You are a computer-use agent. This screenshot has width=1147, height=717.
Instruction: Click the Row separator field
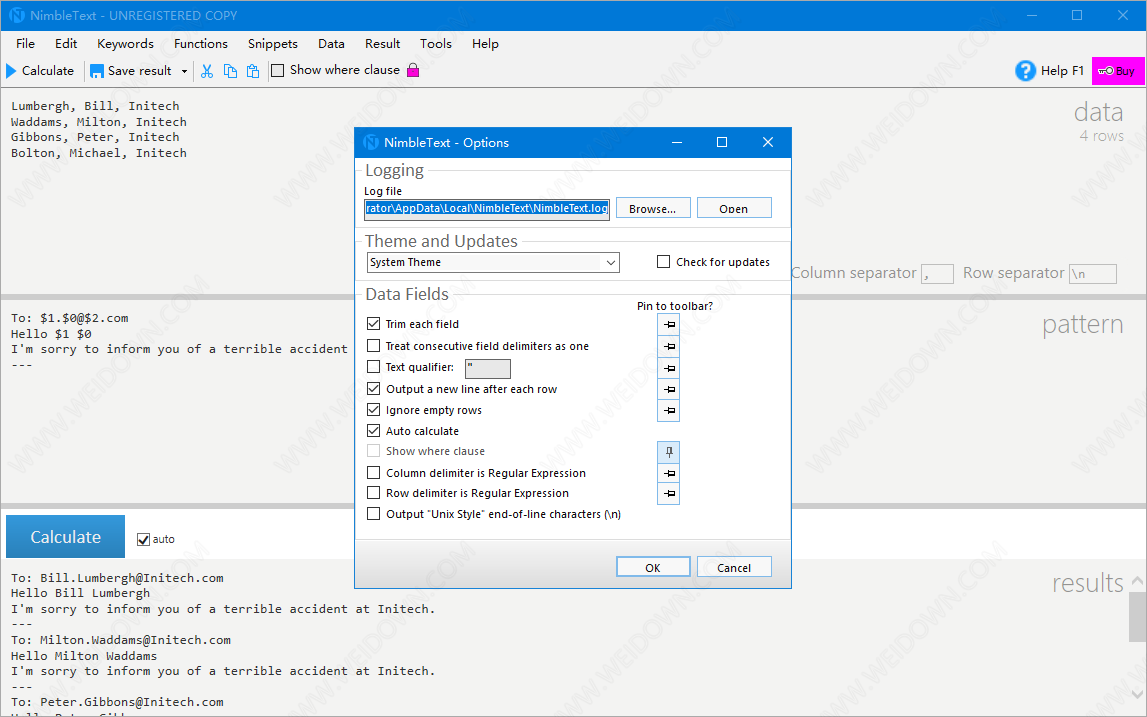tap(1093, 274)
